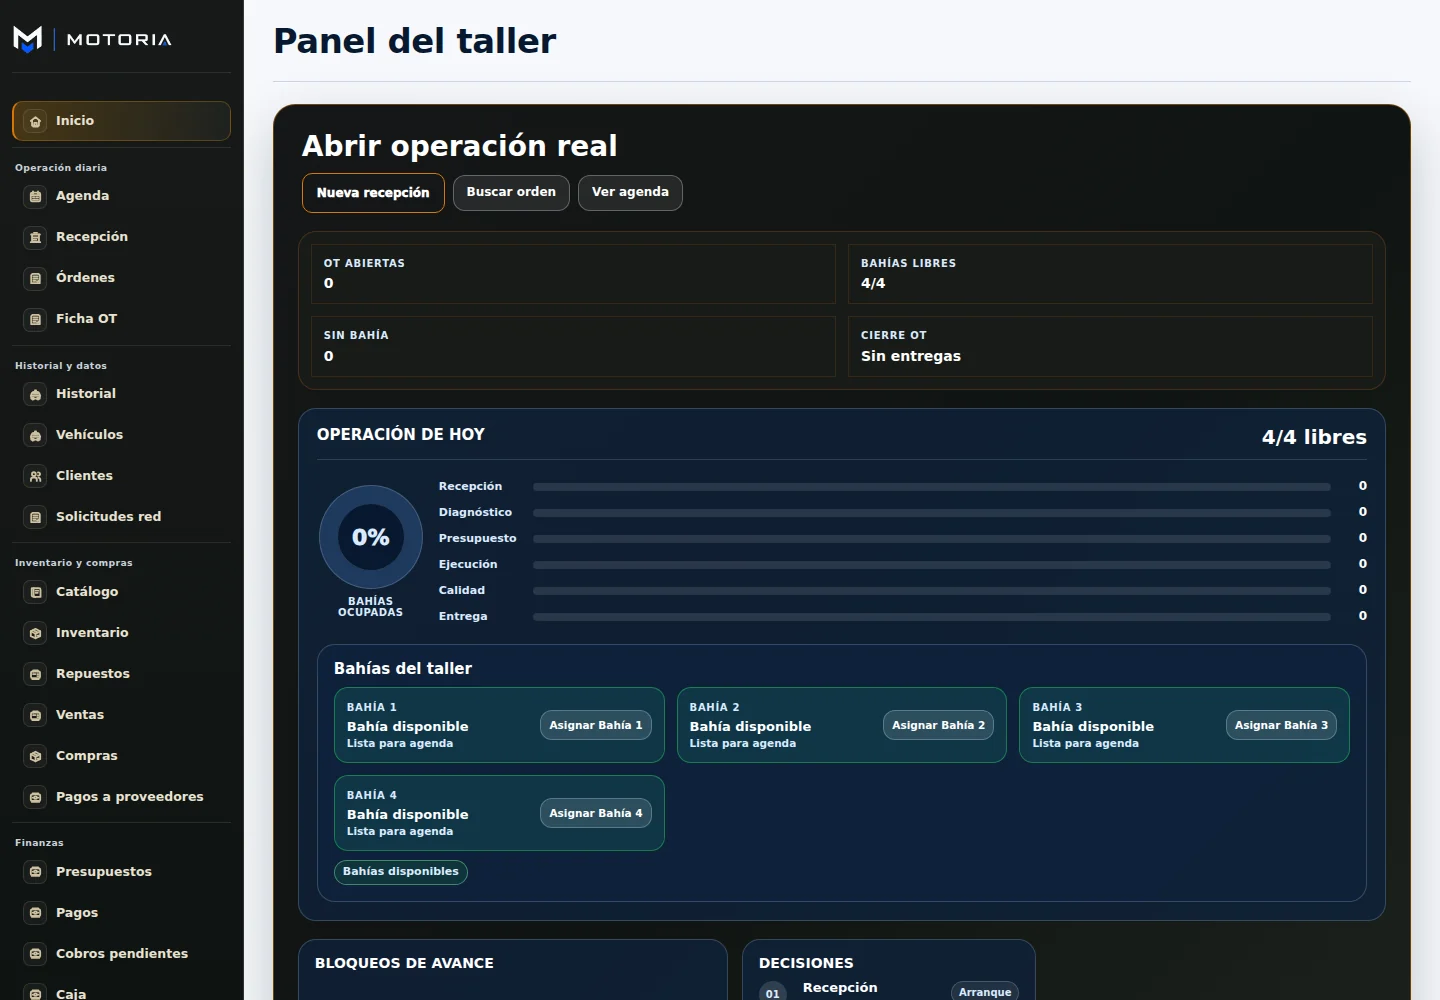Viewport: 1440px width, 1000px height.
Task: Click Asignar Bahía 3 button
Action: [x=1281, y=725]
